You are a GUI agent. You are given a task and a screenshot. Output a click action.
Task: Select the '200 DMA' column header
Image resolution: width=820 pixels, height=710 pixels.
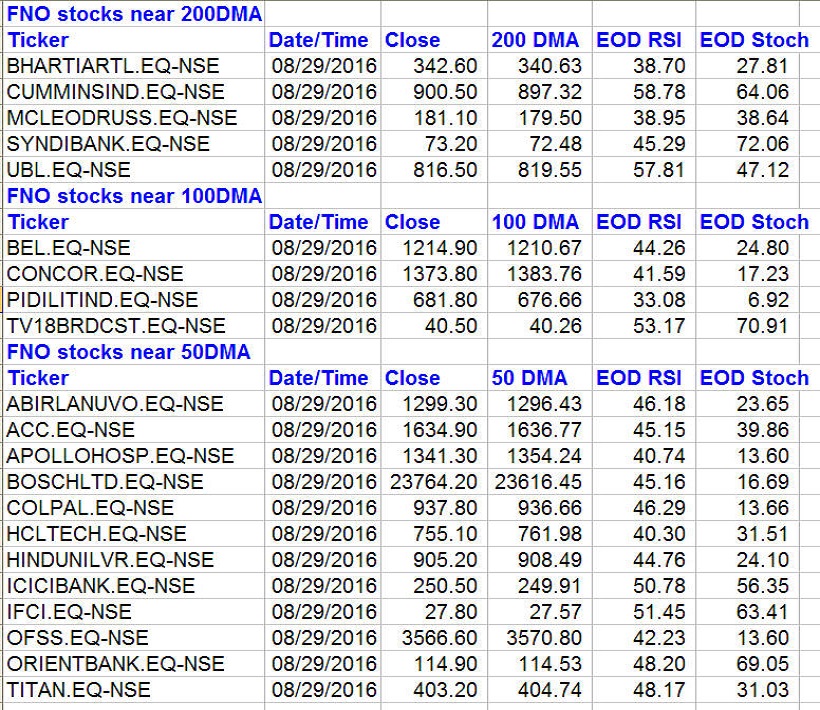(535, 40)
